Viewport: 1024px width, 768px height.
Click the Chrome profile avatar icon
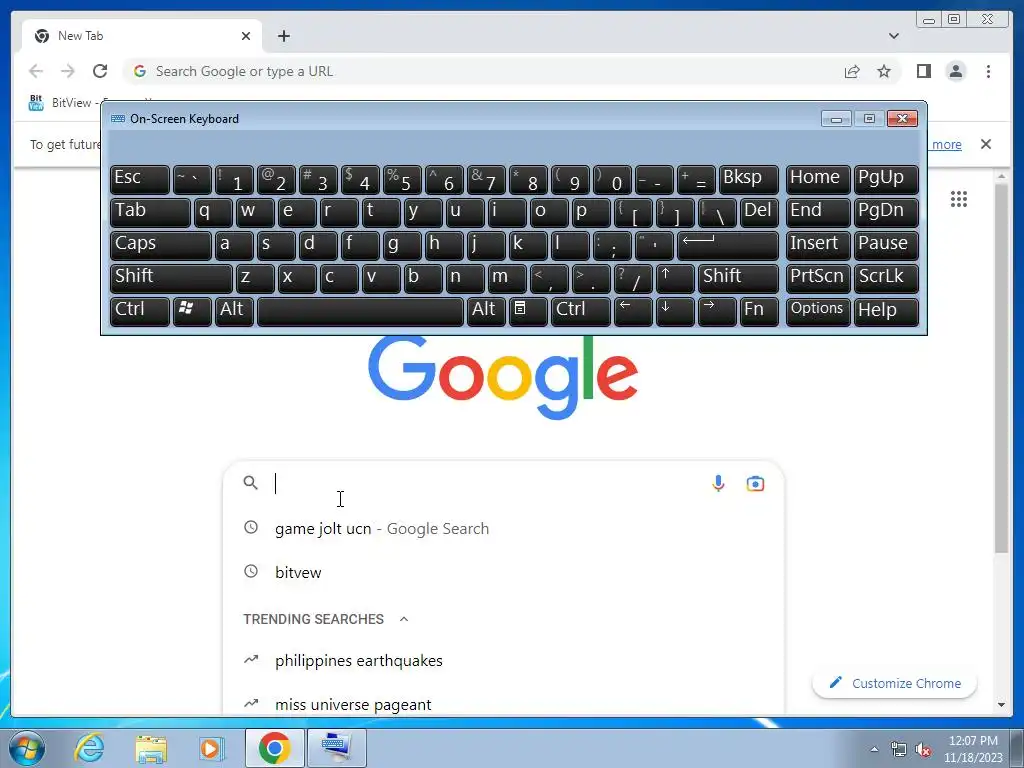pyautogui.click(x=955, y=71)
